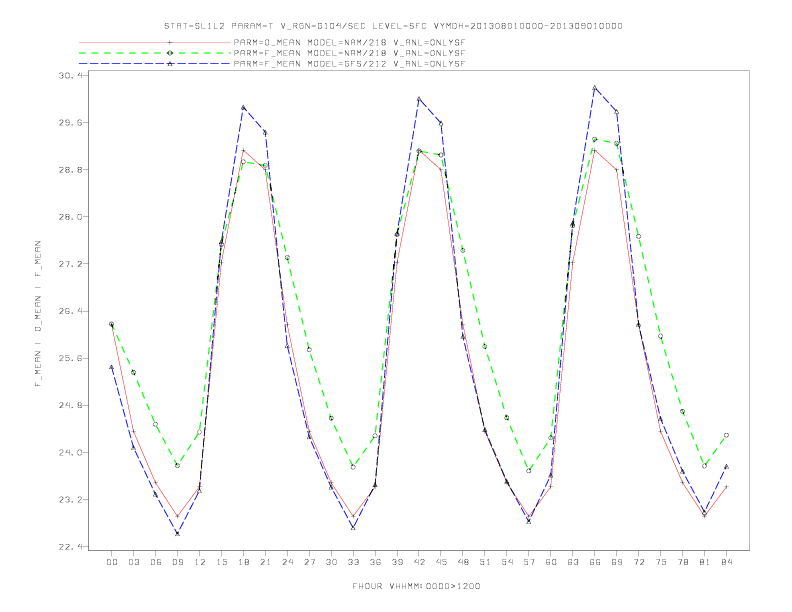Screen dimensions: 792x612
Task: Click the y-axis tick label 29.6
Action: click(69, 123)
